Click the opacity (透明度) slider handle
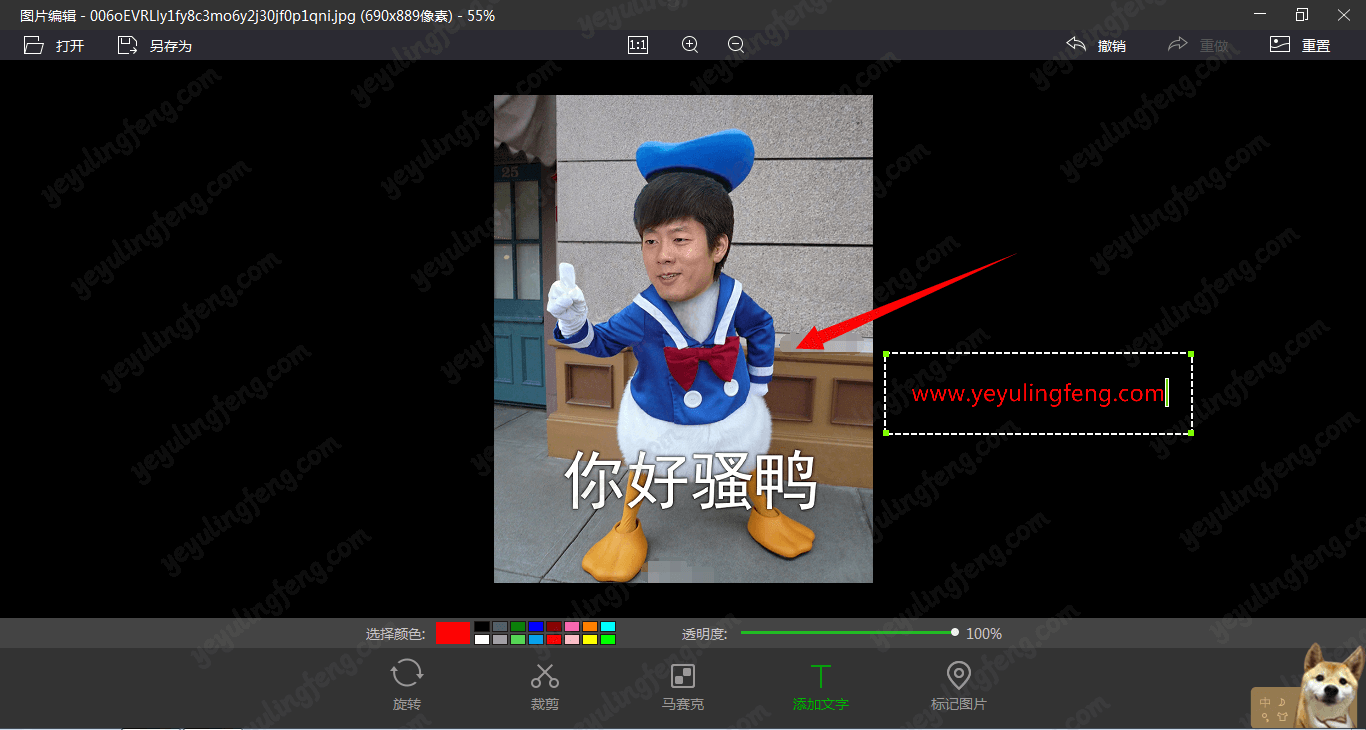This screenshot has height=730, width=1366. click(x=955, y=632)
